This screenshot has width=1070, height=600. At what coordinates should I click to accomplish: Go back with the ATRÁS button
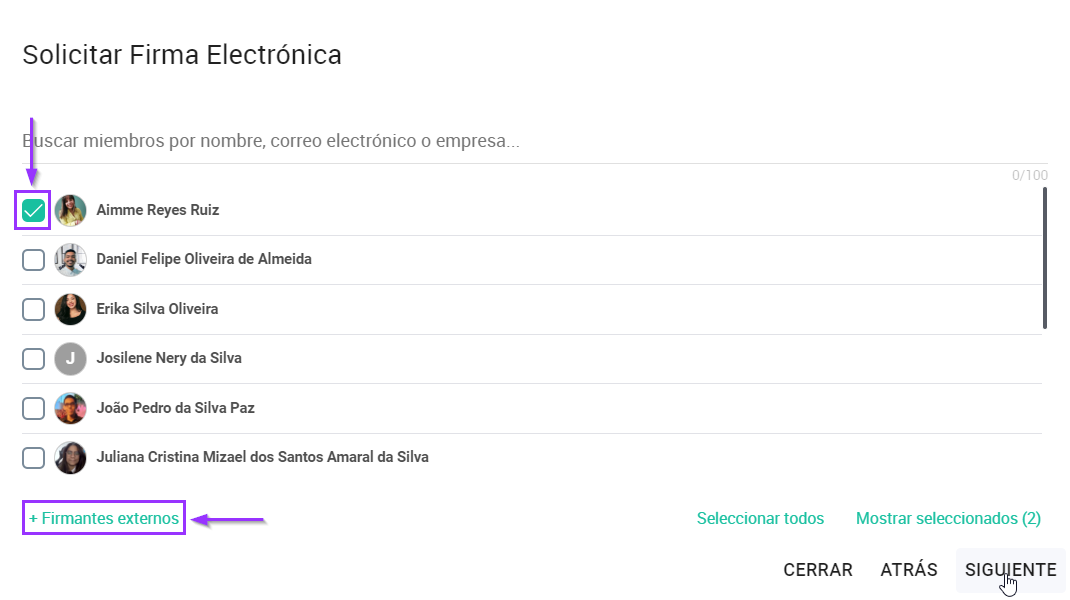coord(909,570)
